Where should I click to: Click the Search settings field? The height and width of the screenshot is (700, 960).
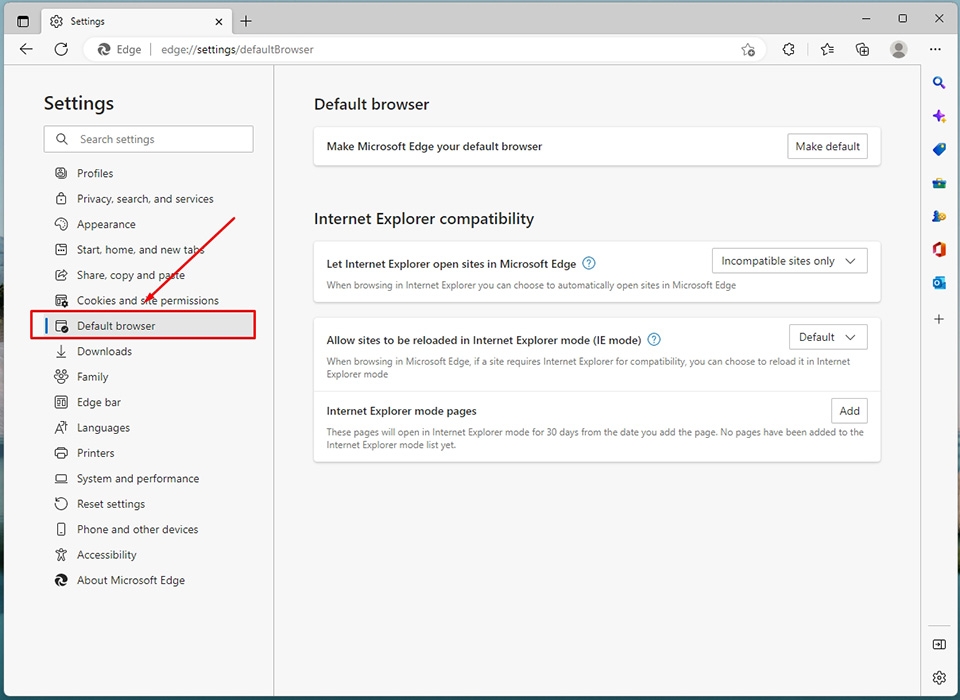tap(148, 139)
